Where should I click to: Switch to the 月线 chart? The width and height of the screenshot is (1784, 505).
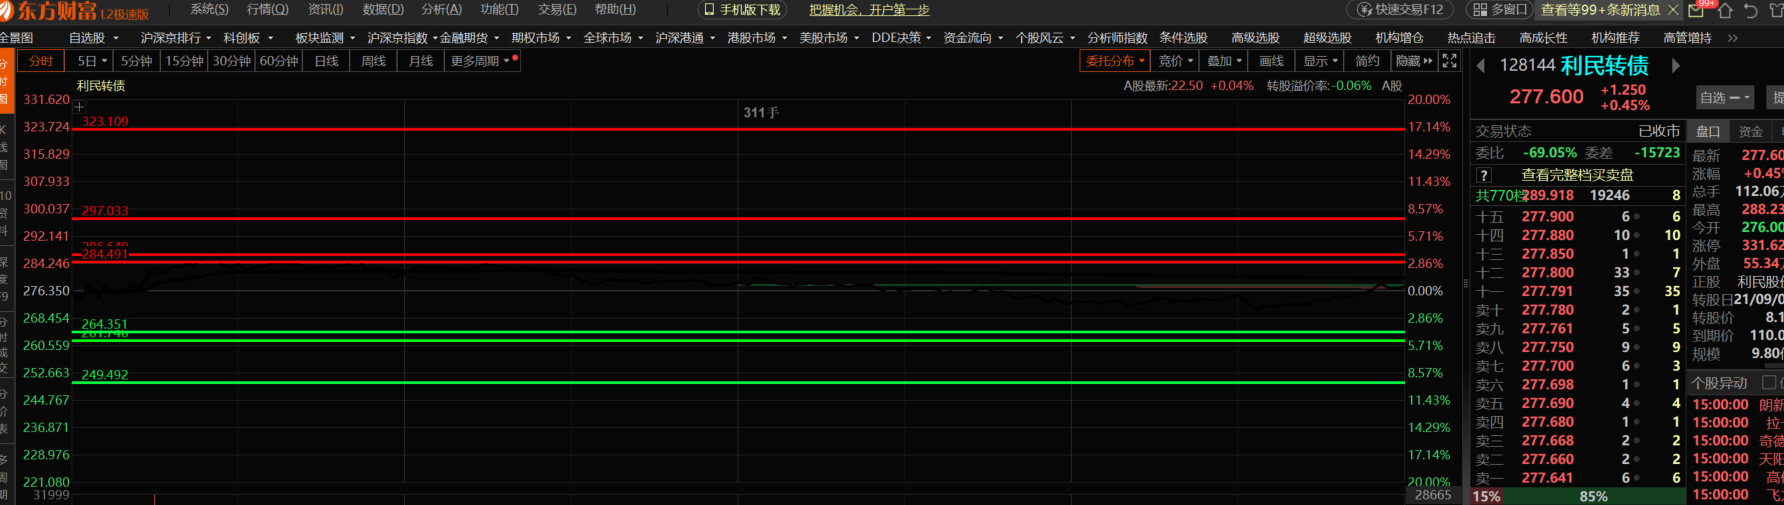tap(421, 61)
